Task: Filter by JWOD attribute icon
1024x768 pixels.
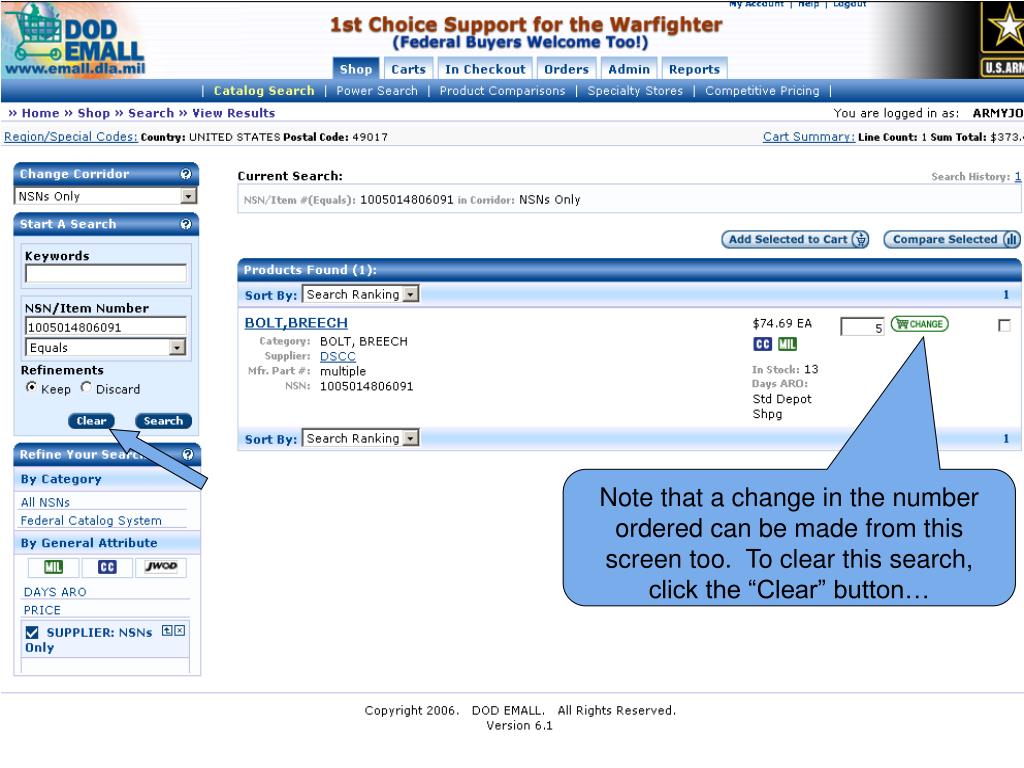Action: 161,566
